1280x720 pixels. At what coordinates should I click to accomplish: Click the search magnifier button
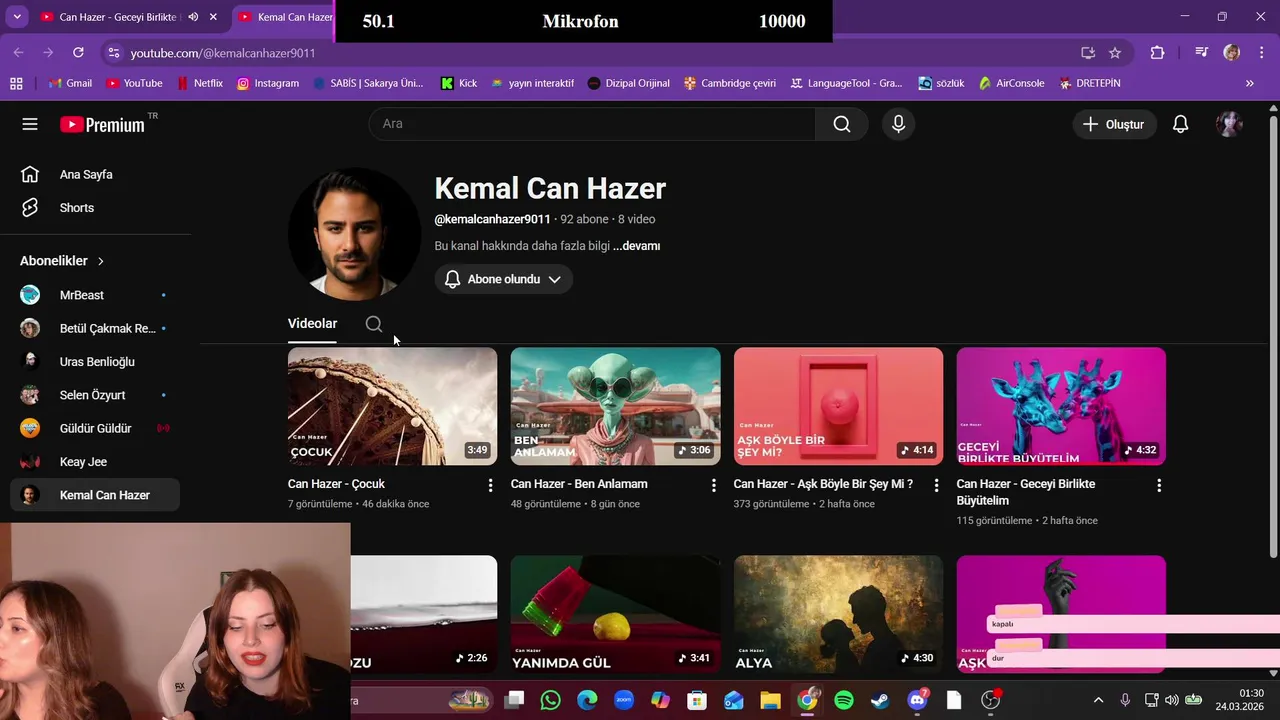(842, 124)
